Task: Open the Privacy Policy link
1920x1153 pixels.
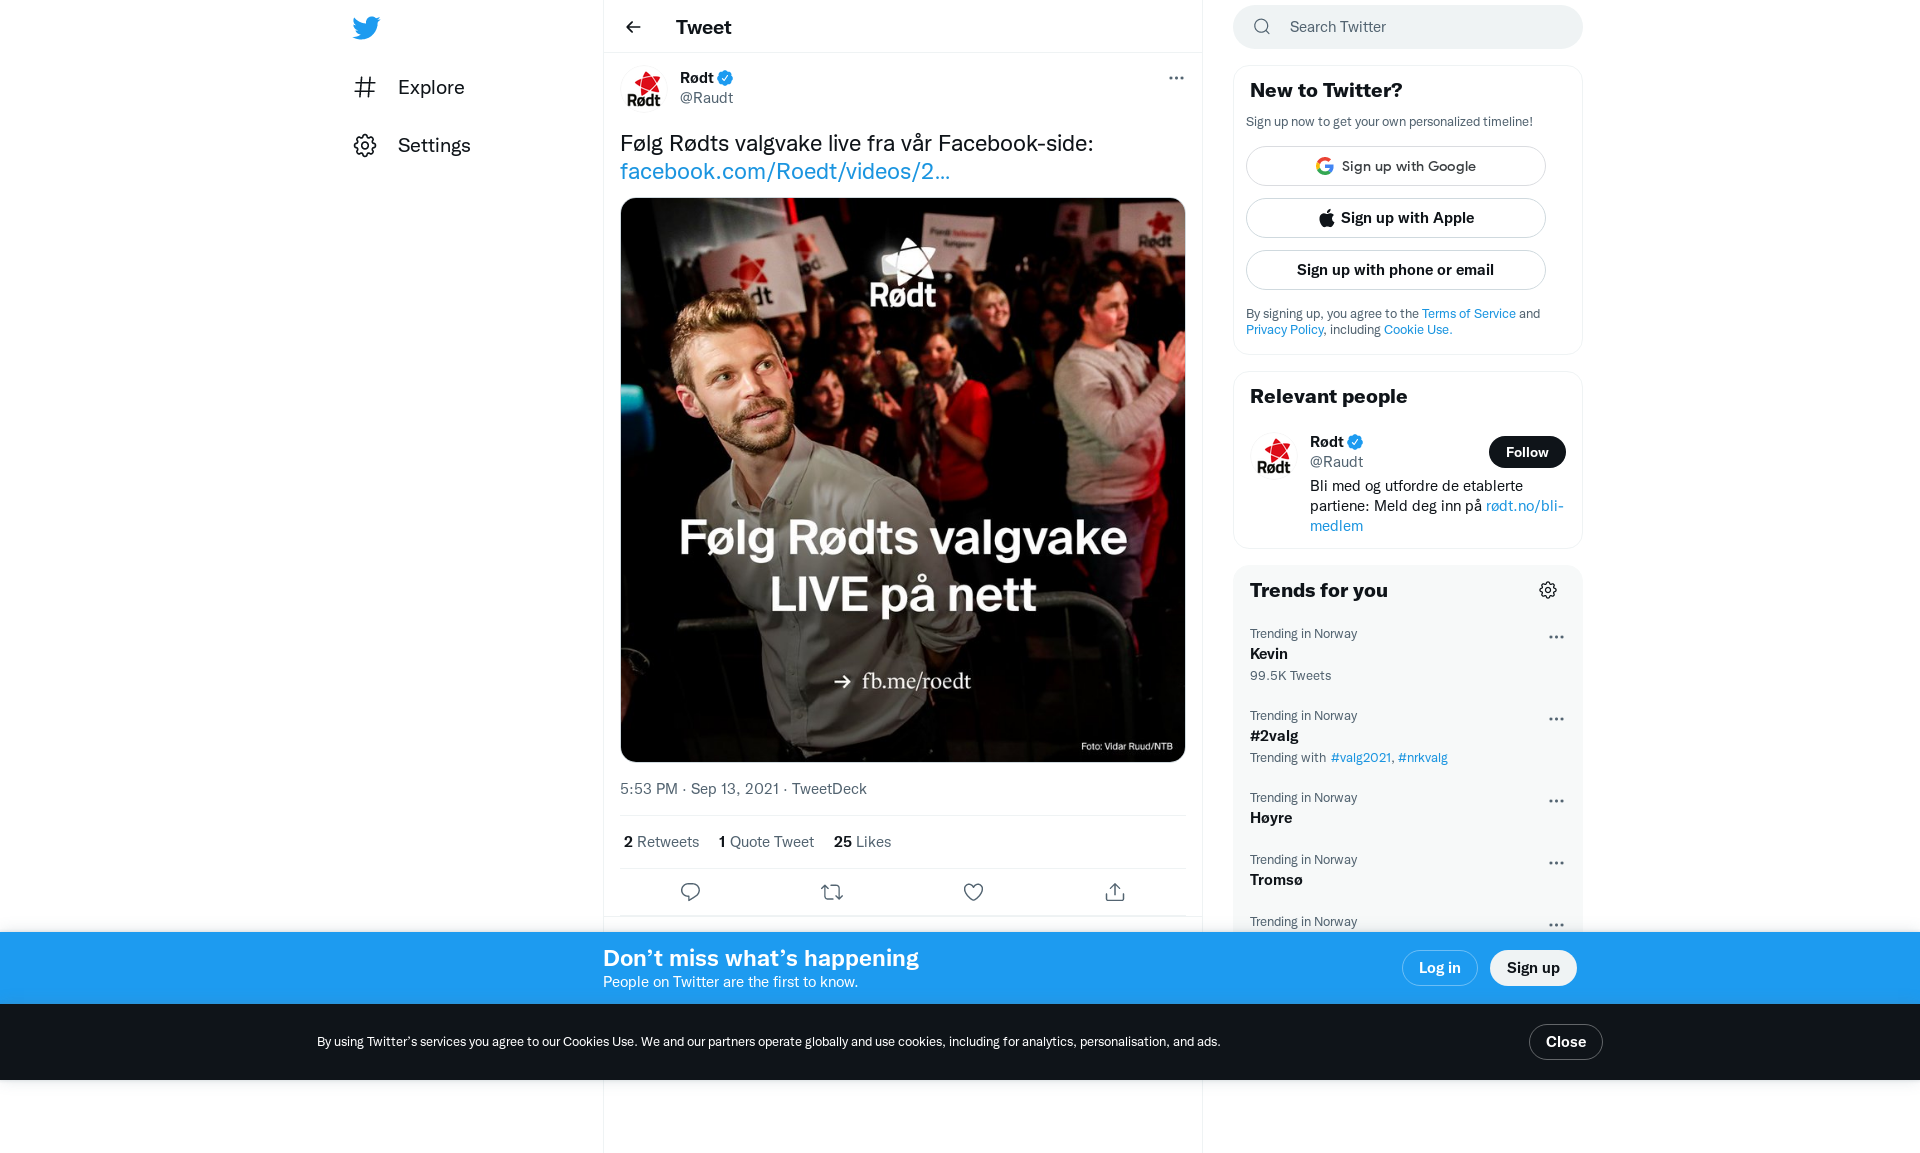Action: coord(1284,330)
